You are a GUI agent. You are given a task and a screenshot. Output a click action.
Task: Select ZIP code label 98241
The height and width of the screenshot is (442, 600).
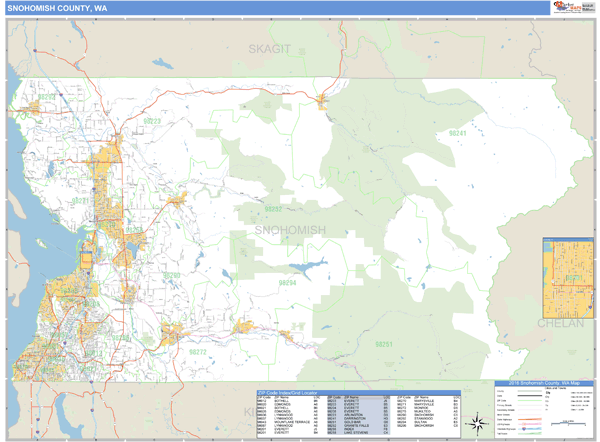458,133
